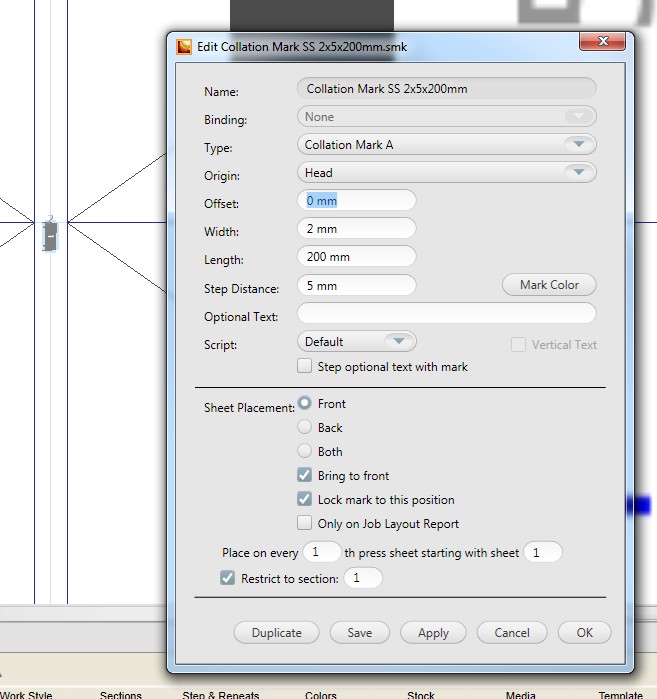The width and height of the screenshot is (657, 699).
Task: Open the Media tab
Action: pos(520,695)
